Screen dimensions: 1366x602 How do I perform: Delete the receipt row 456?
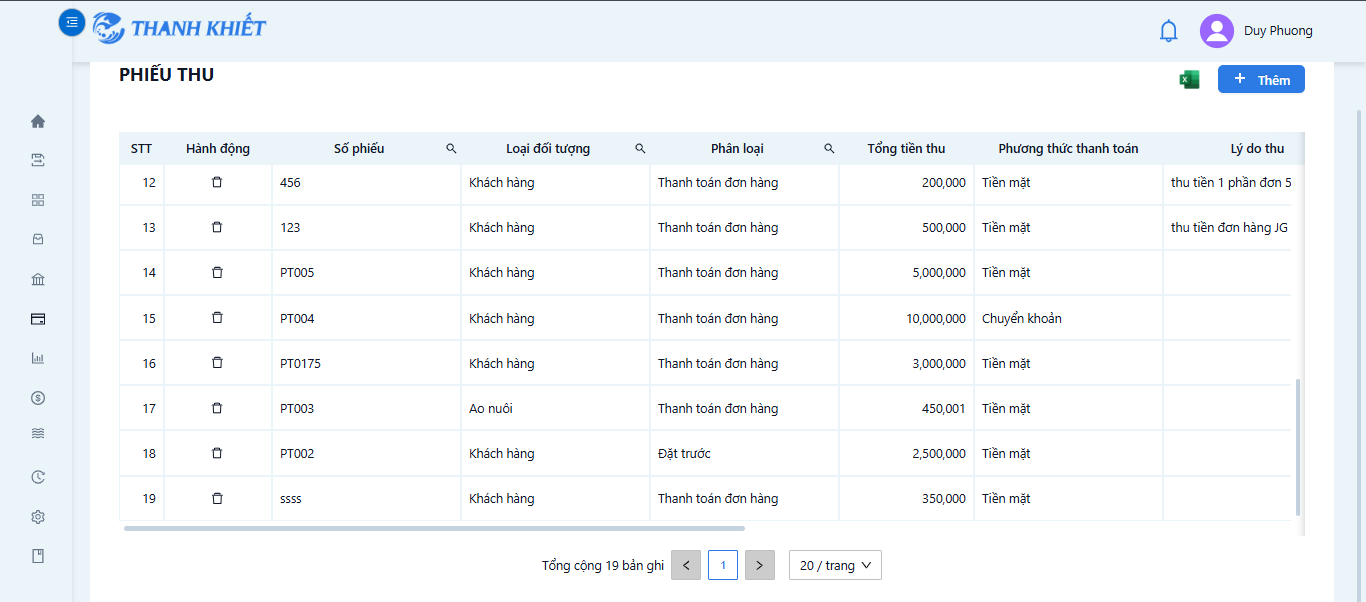(217, 182)
